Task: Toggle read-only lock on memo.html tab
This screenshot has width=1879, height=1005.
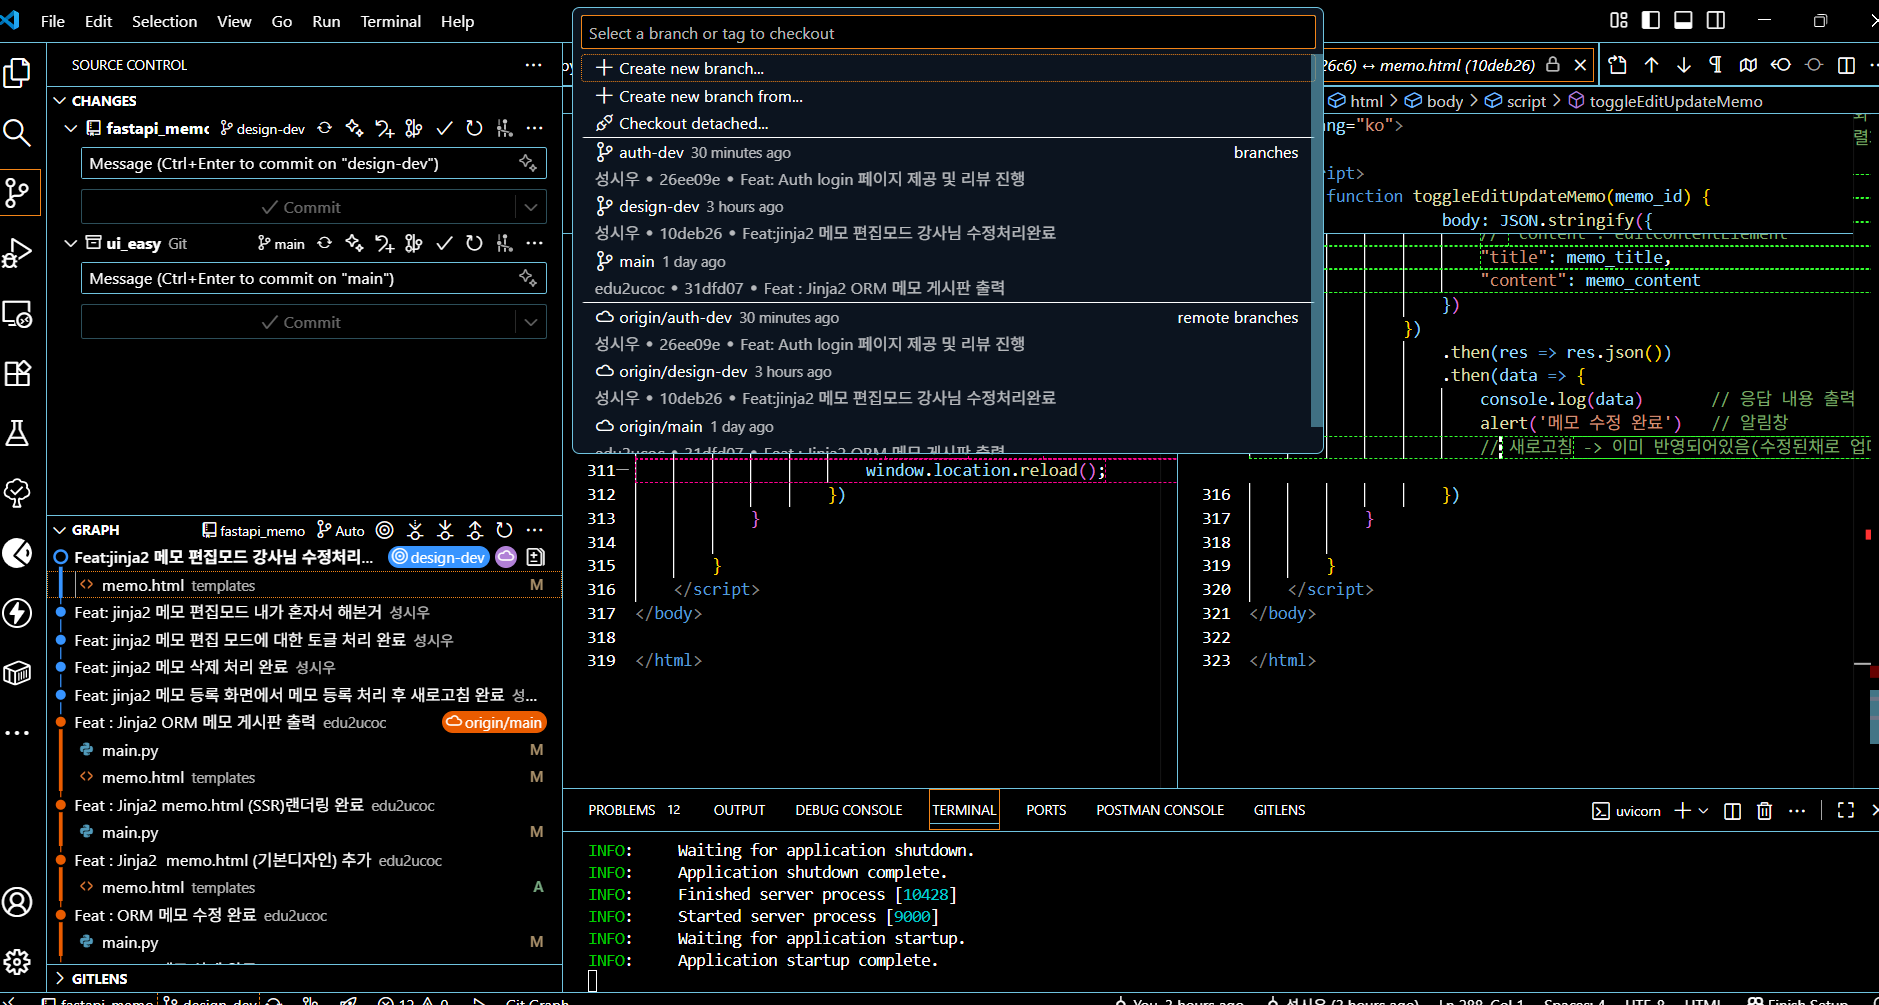Action: [1553, 65]
